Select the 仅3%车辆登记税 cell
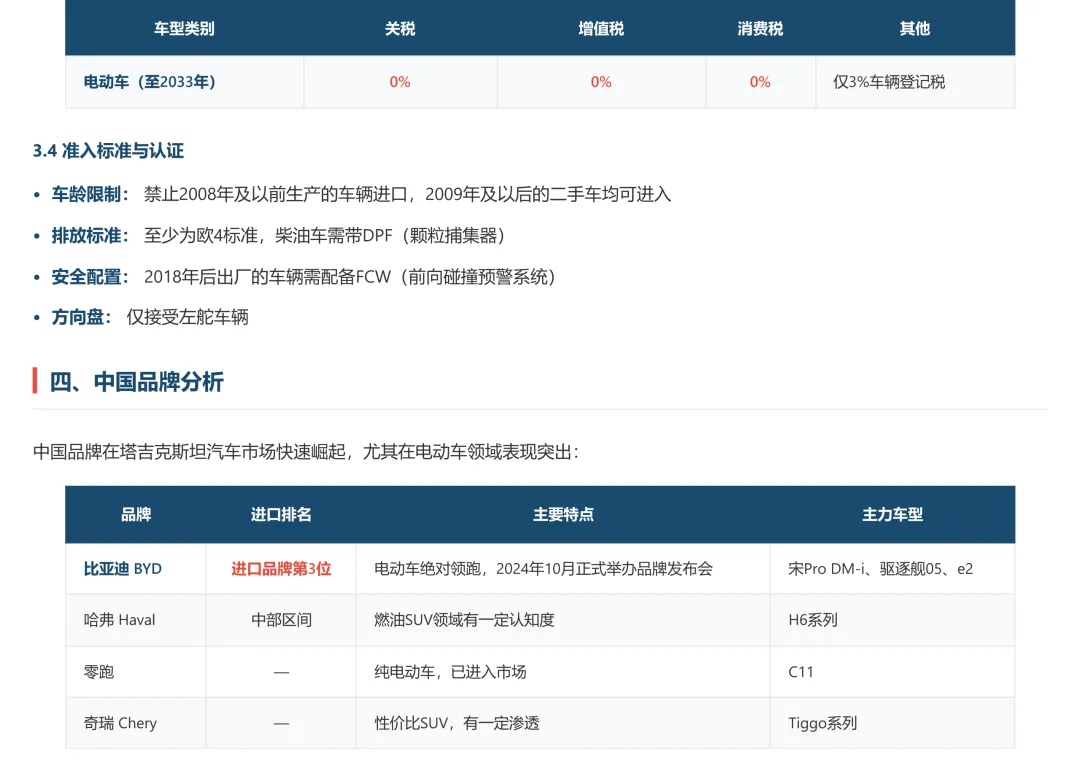The width and height of the screenshot is (1080, 763). click(x=915, y=82)
